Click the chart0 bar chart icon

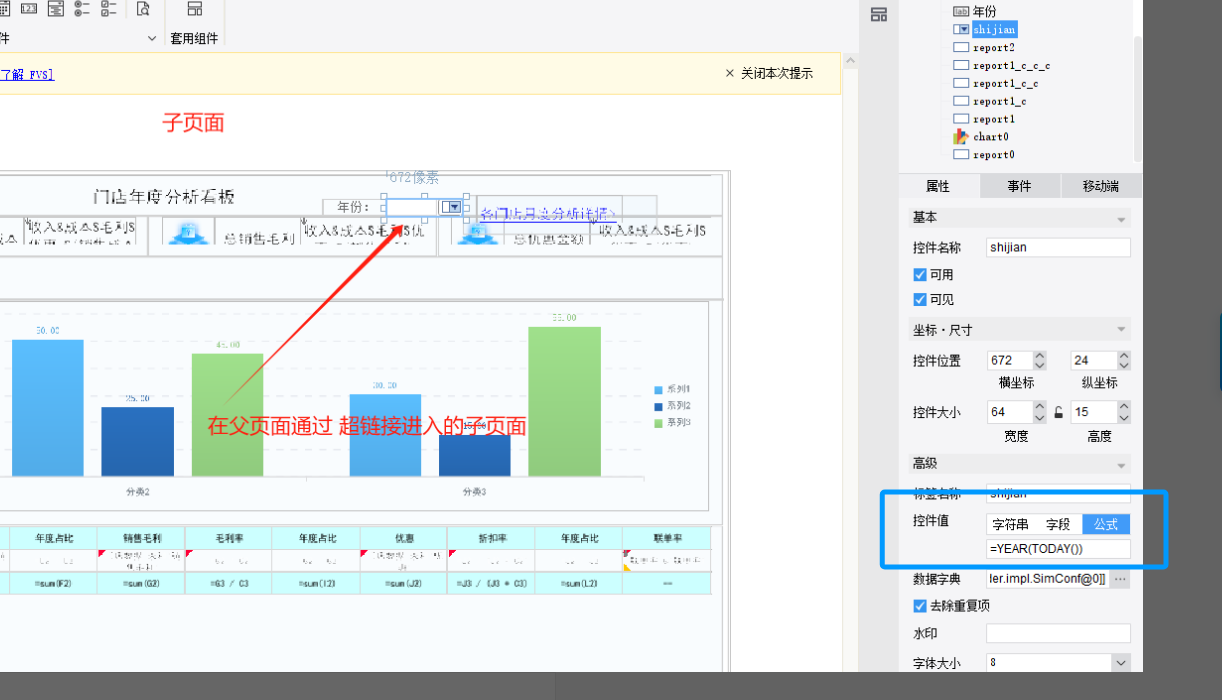tap(961, 136)
